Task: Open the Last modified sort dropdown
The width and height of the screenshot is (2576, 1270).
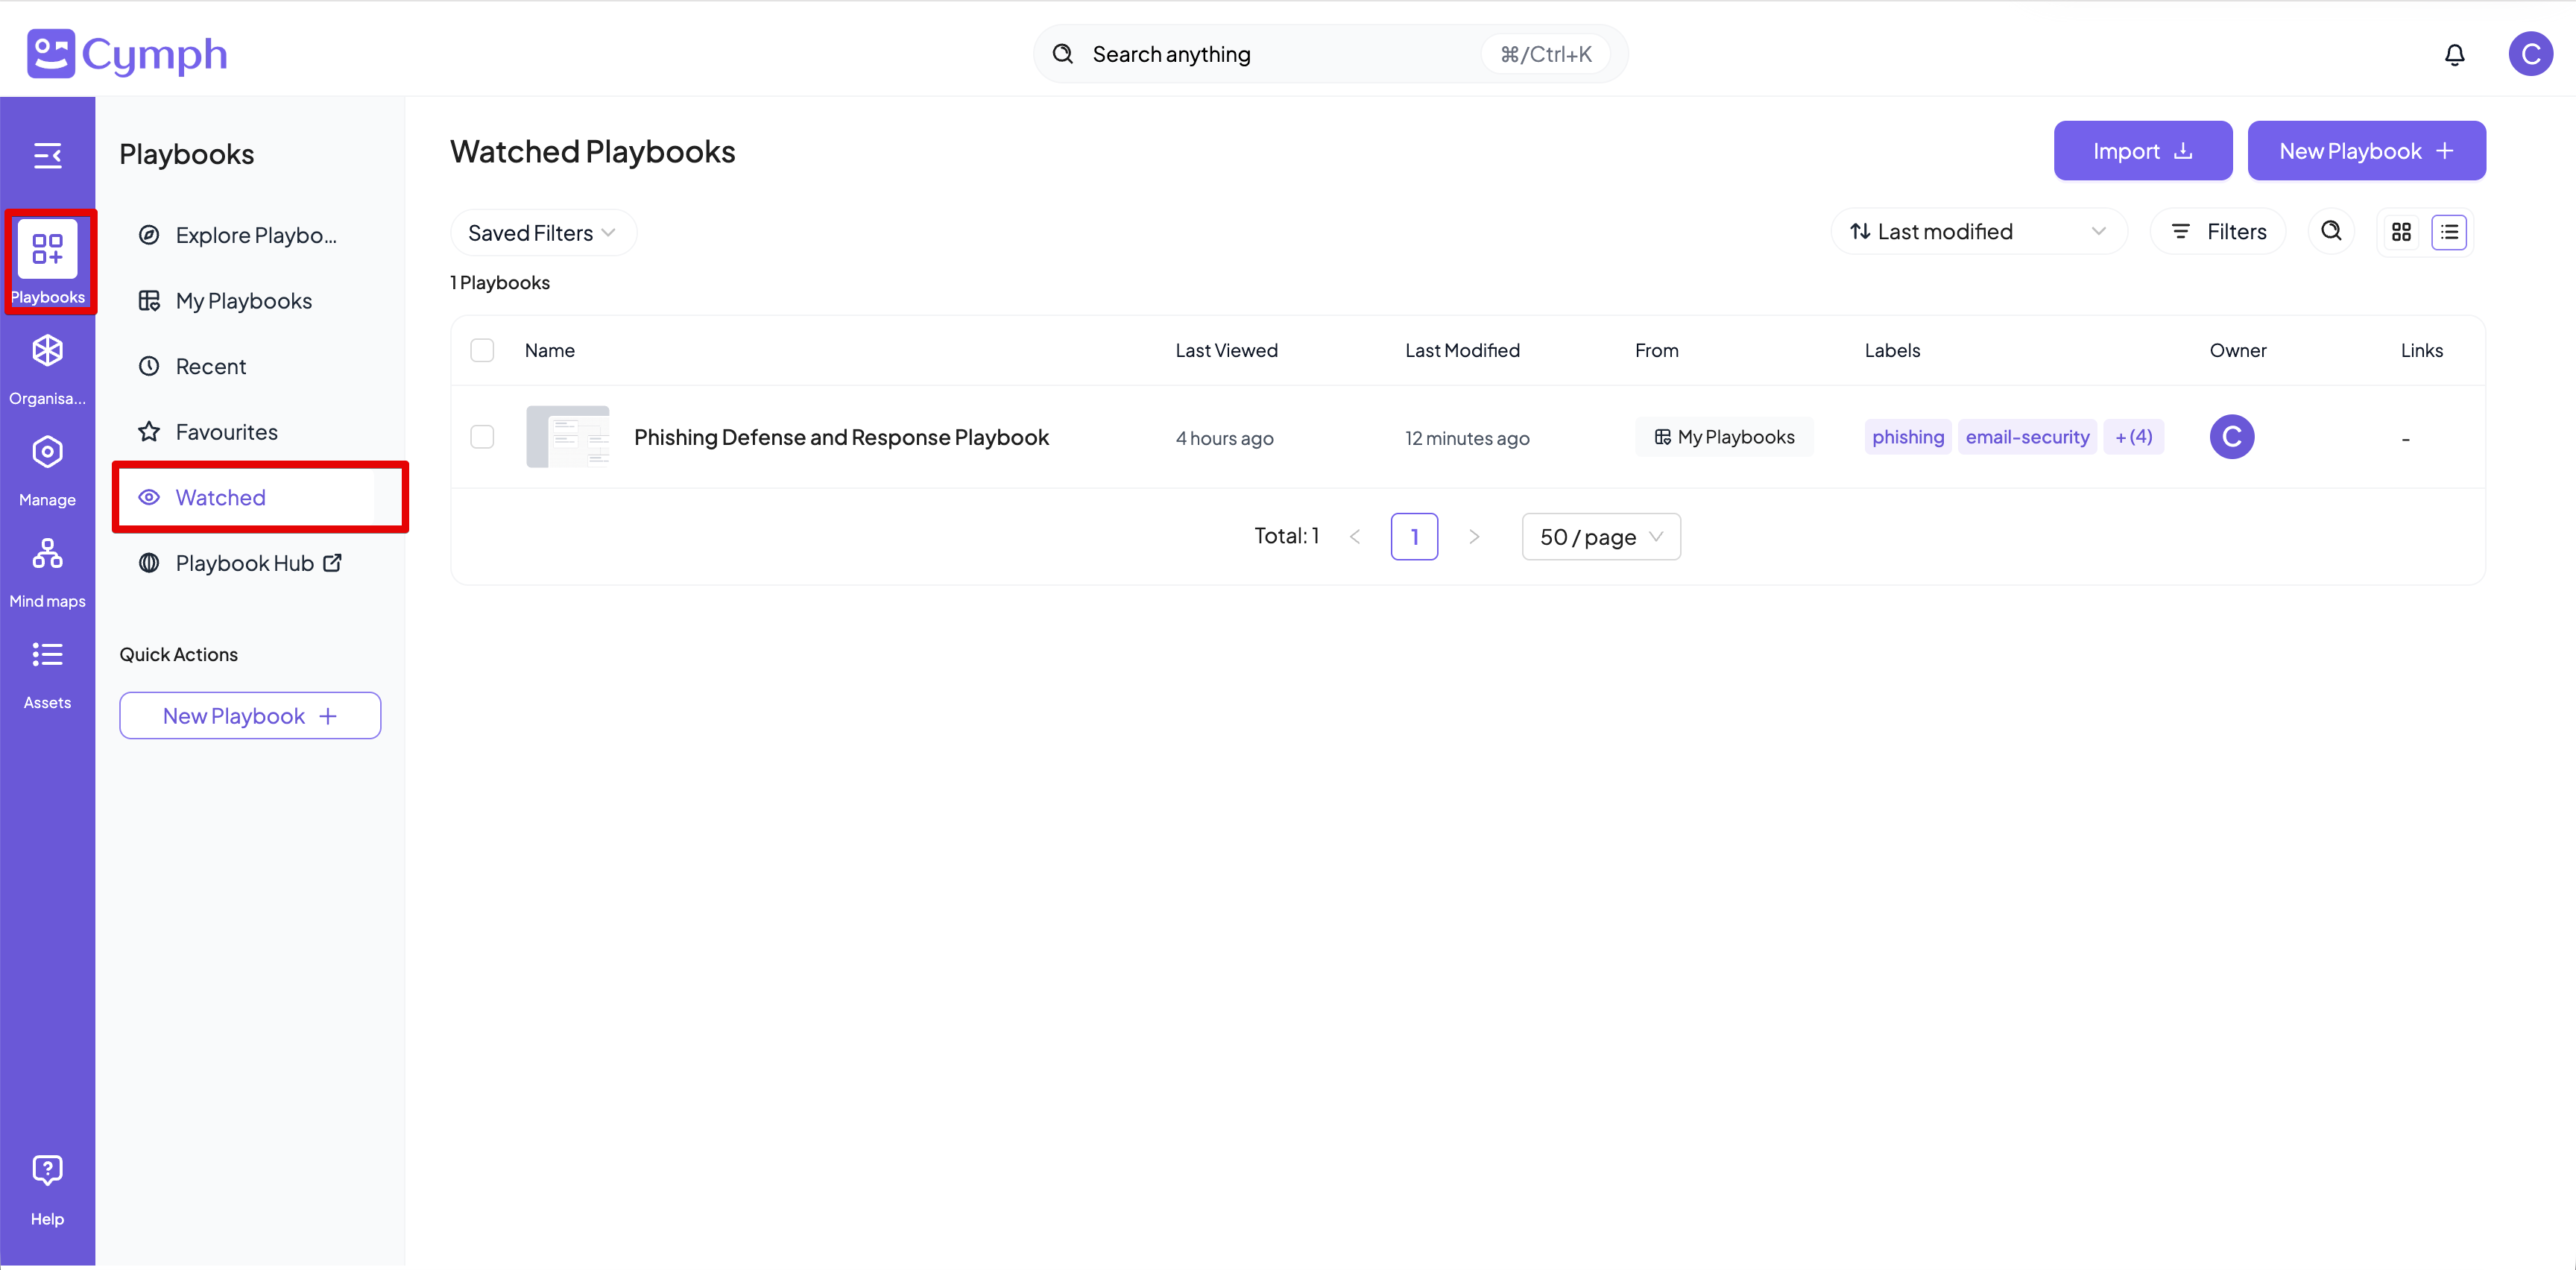Action: click(1977, 232)
